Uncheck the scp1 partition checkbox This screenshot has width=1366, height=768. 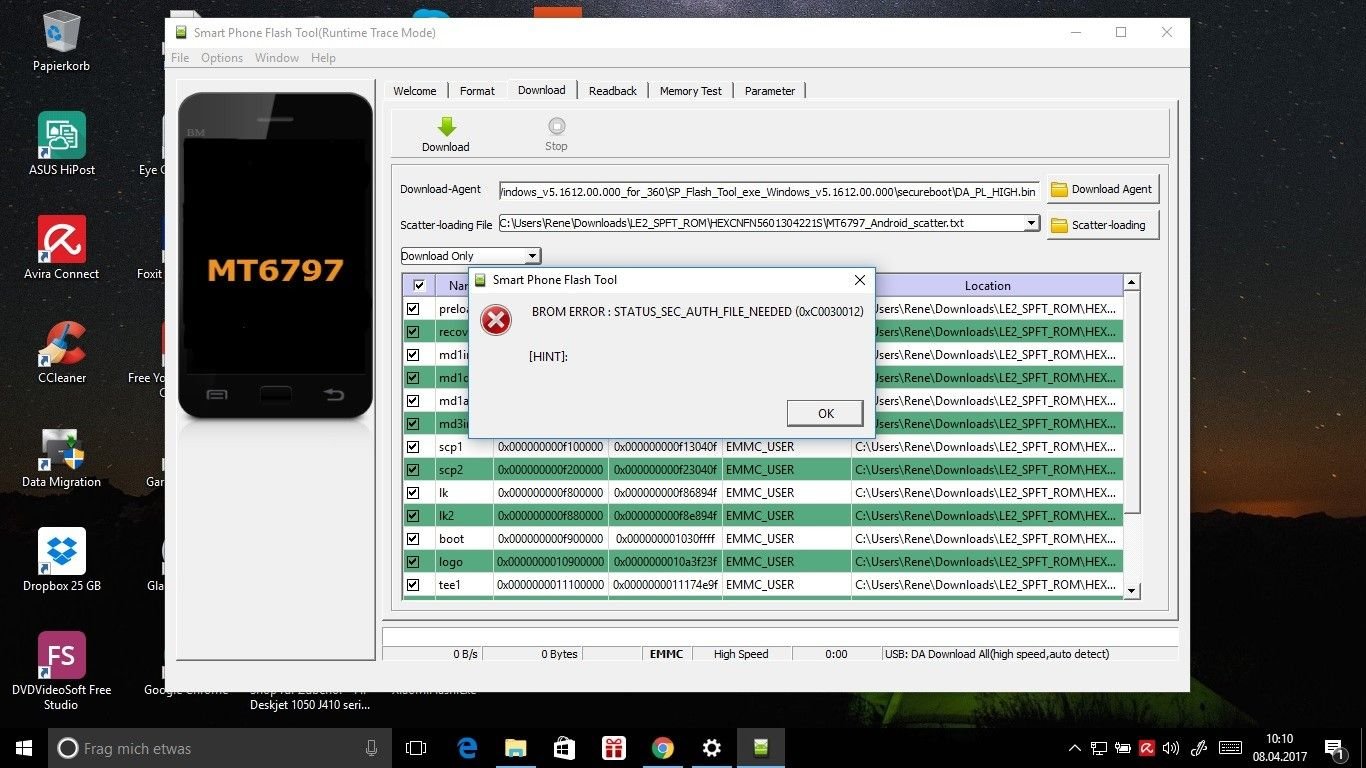413,447
